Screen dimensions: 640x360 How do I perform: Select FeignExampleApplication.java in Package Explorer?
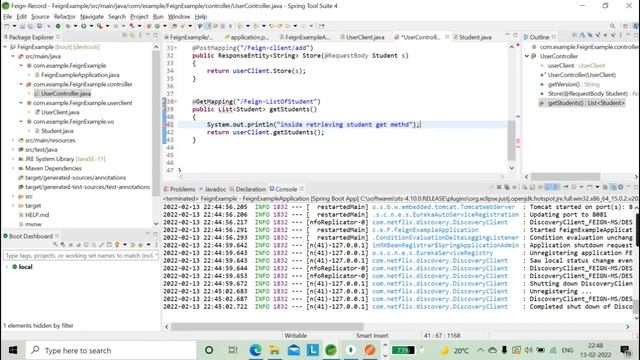coord(80,75)
